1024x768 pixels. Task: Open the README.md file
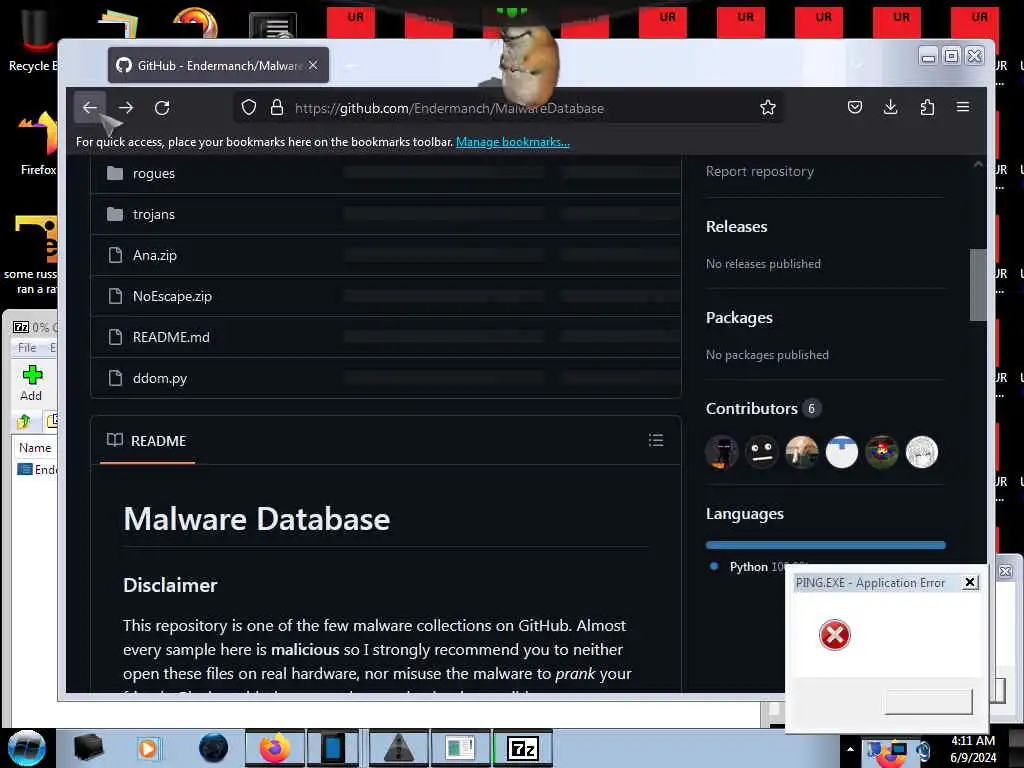coord(171,338)
